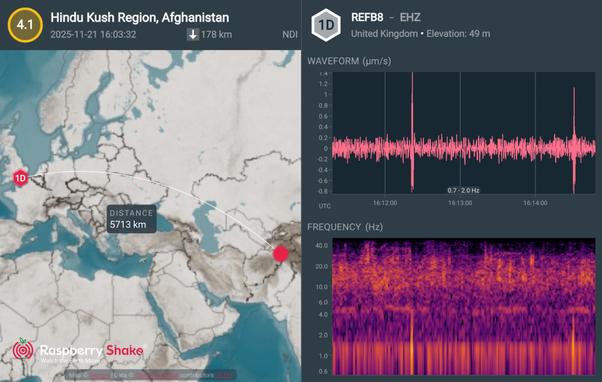Click the 16:12:00 time axis label

[385, 203]
